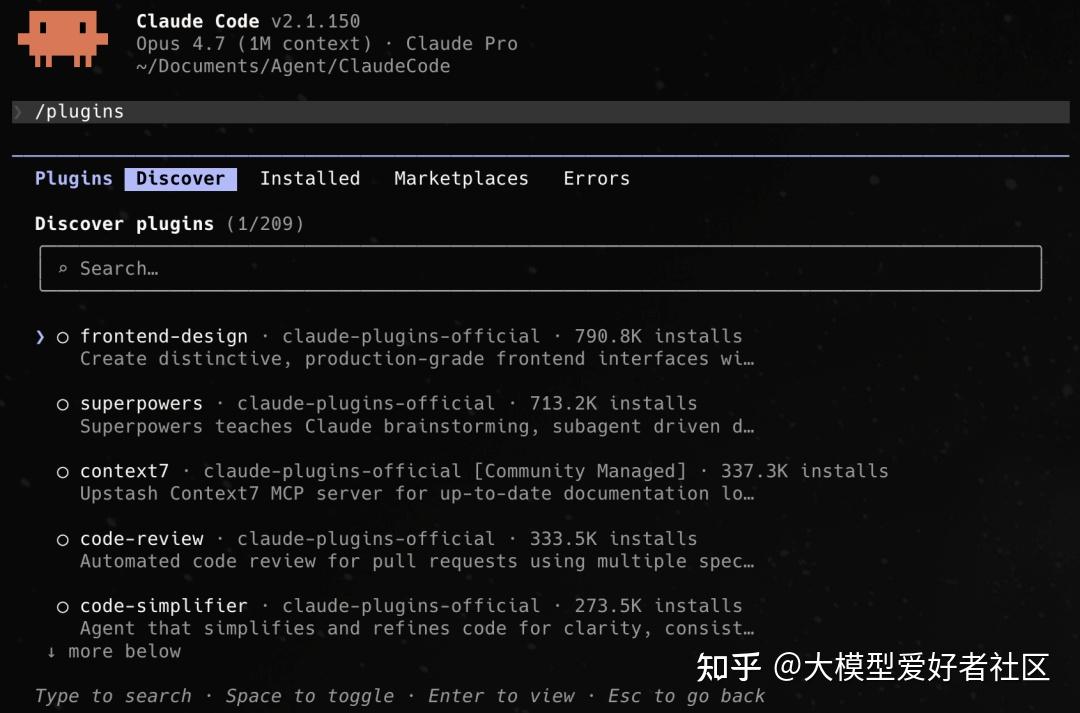Viewport: 1080px width, 713px height.
Task: Click the Claude Code v2.1.150 title
Action: [x=248, y=21]
